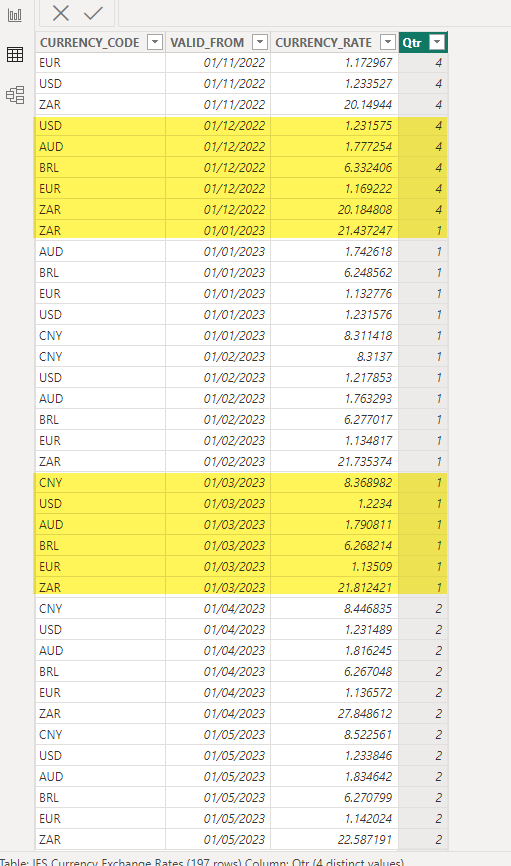Click rate value 1.231576
Screen dimensions: 511x866
[x=368, y=315]
